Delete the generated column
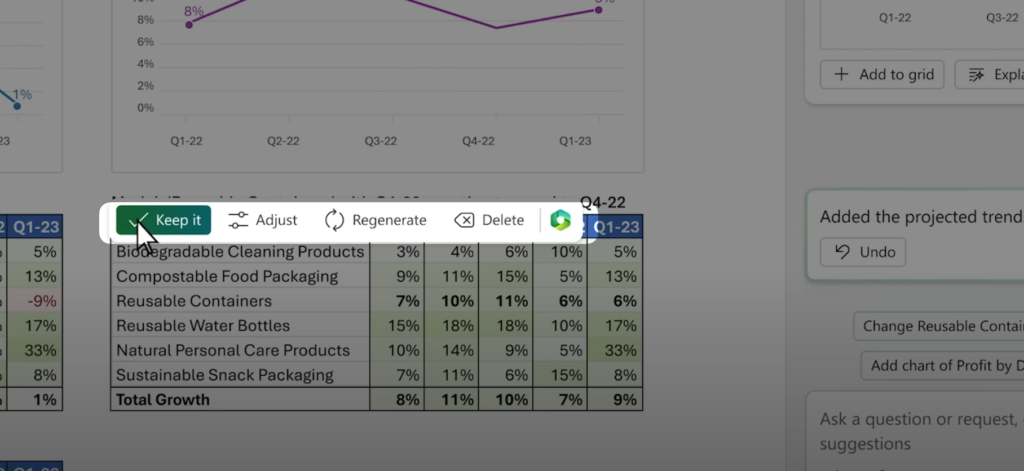This screenshot has height=471, width=1024. click(x=489, y=220)
